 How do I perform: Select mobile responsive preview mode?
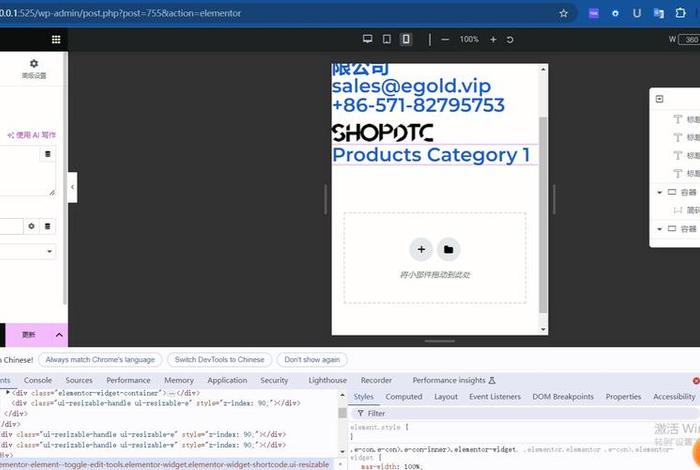[x=406, y=39]
